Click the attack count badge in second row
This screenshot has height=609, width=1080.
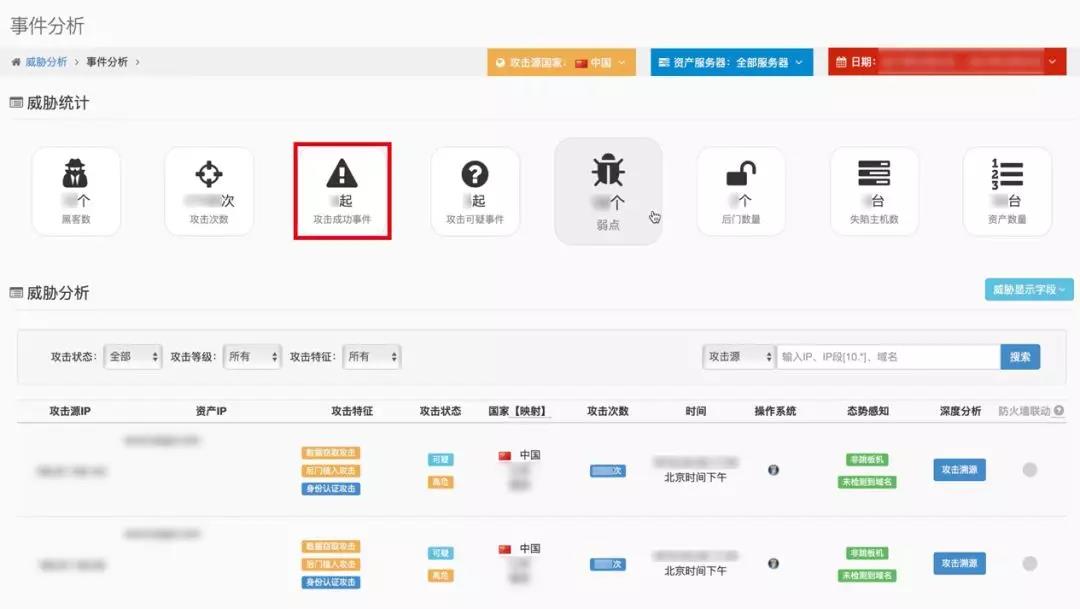coord(608,564)
